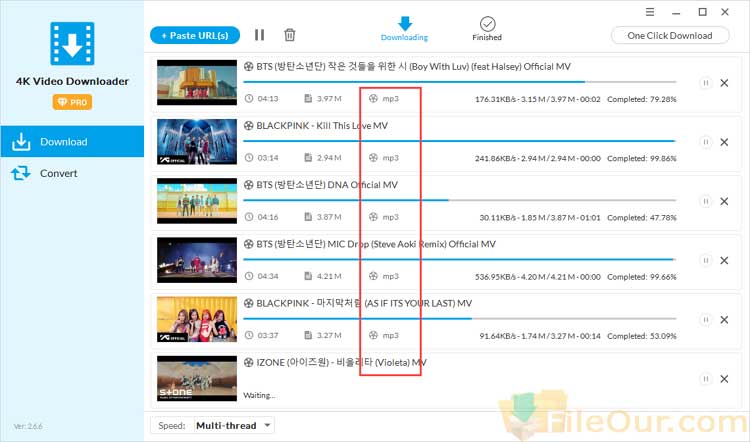This screenshot has width=750, height=442.
Task: Open the BTS DNA video thumbnail
Action: pos(197,201)
